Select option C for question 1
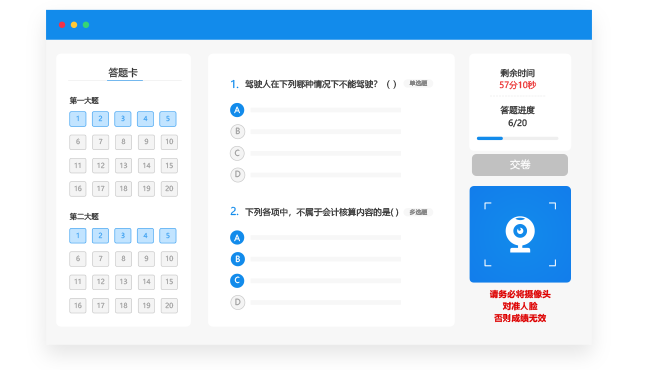Viewport: 650px width, 370px height. [x=237, y=153]
